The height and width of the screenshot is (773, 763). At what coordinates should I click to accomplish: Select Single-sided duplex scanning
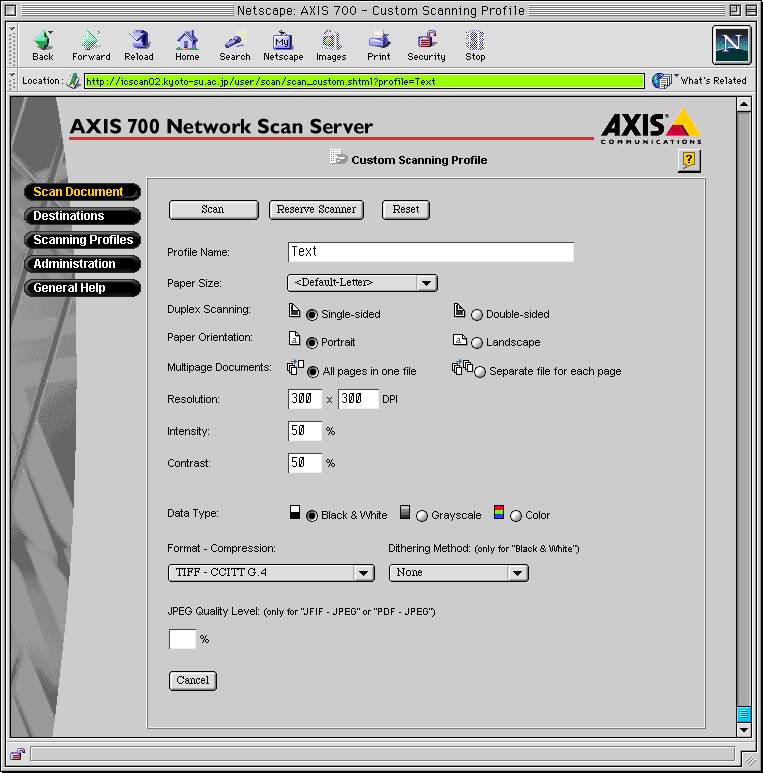(x=312, y=315)
